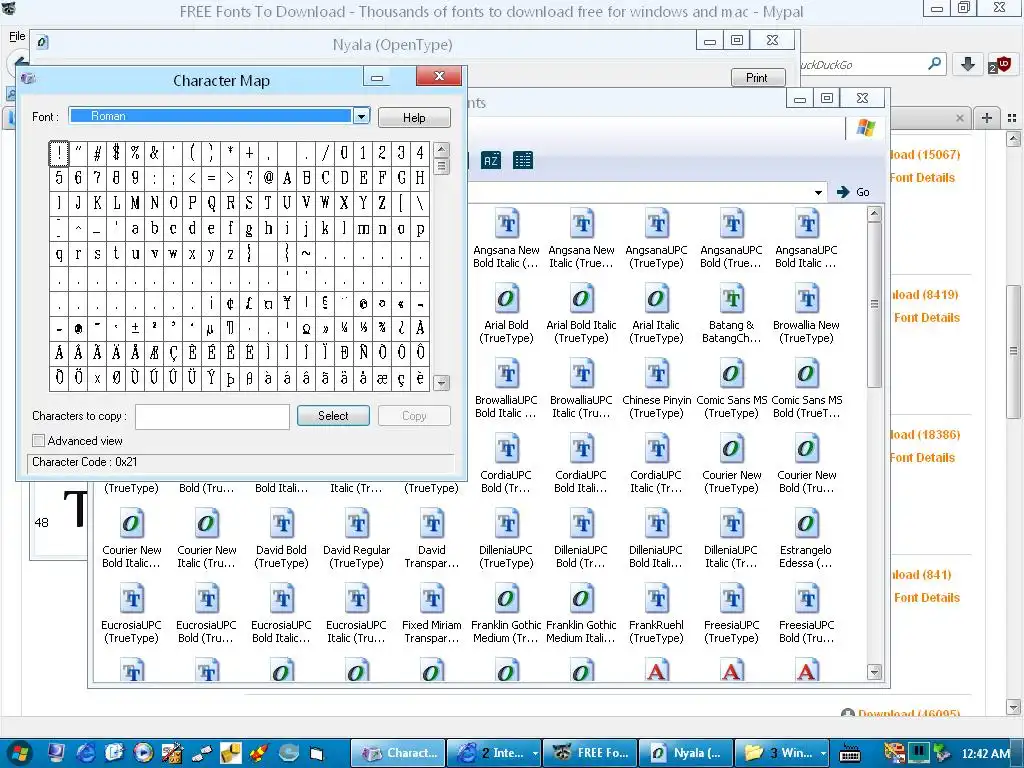Open the AngsanaUPC (TrueType) font icon
1024x768 pixels.
pyautogui.click(x=656, y=224)
